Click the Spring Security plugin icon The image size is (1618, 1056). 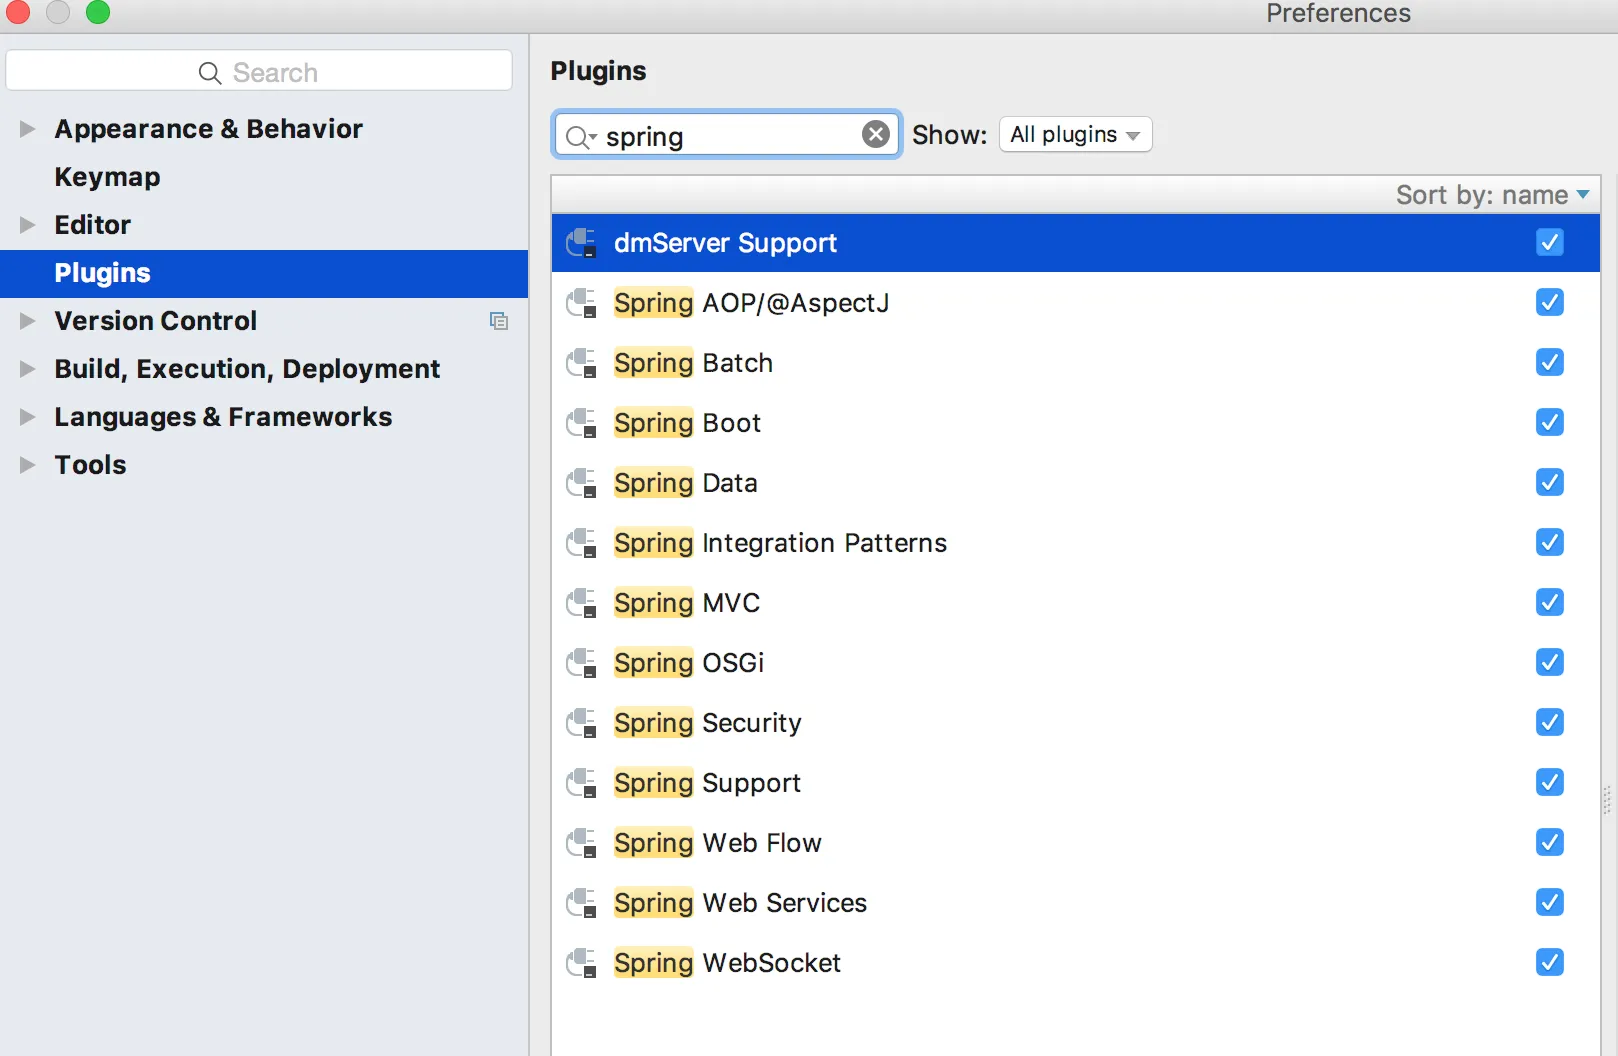[x=581, y=723]
